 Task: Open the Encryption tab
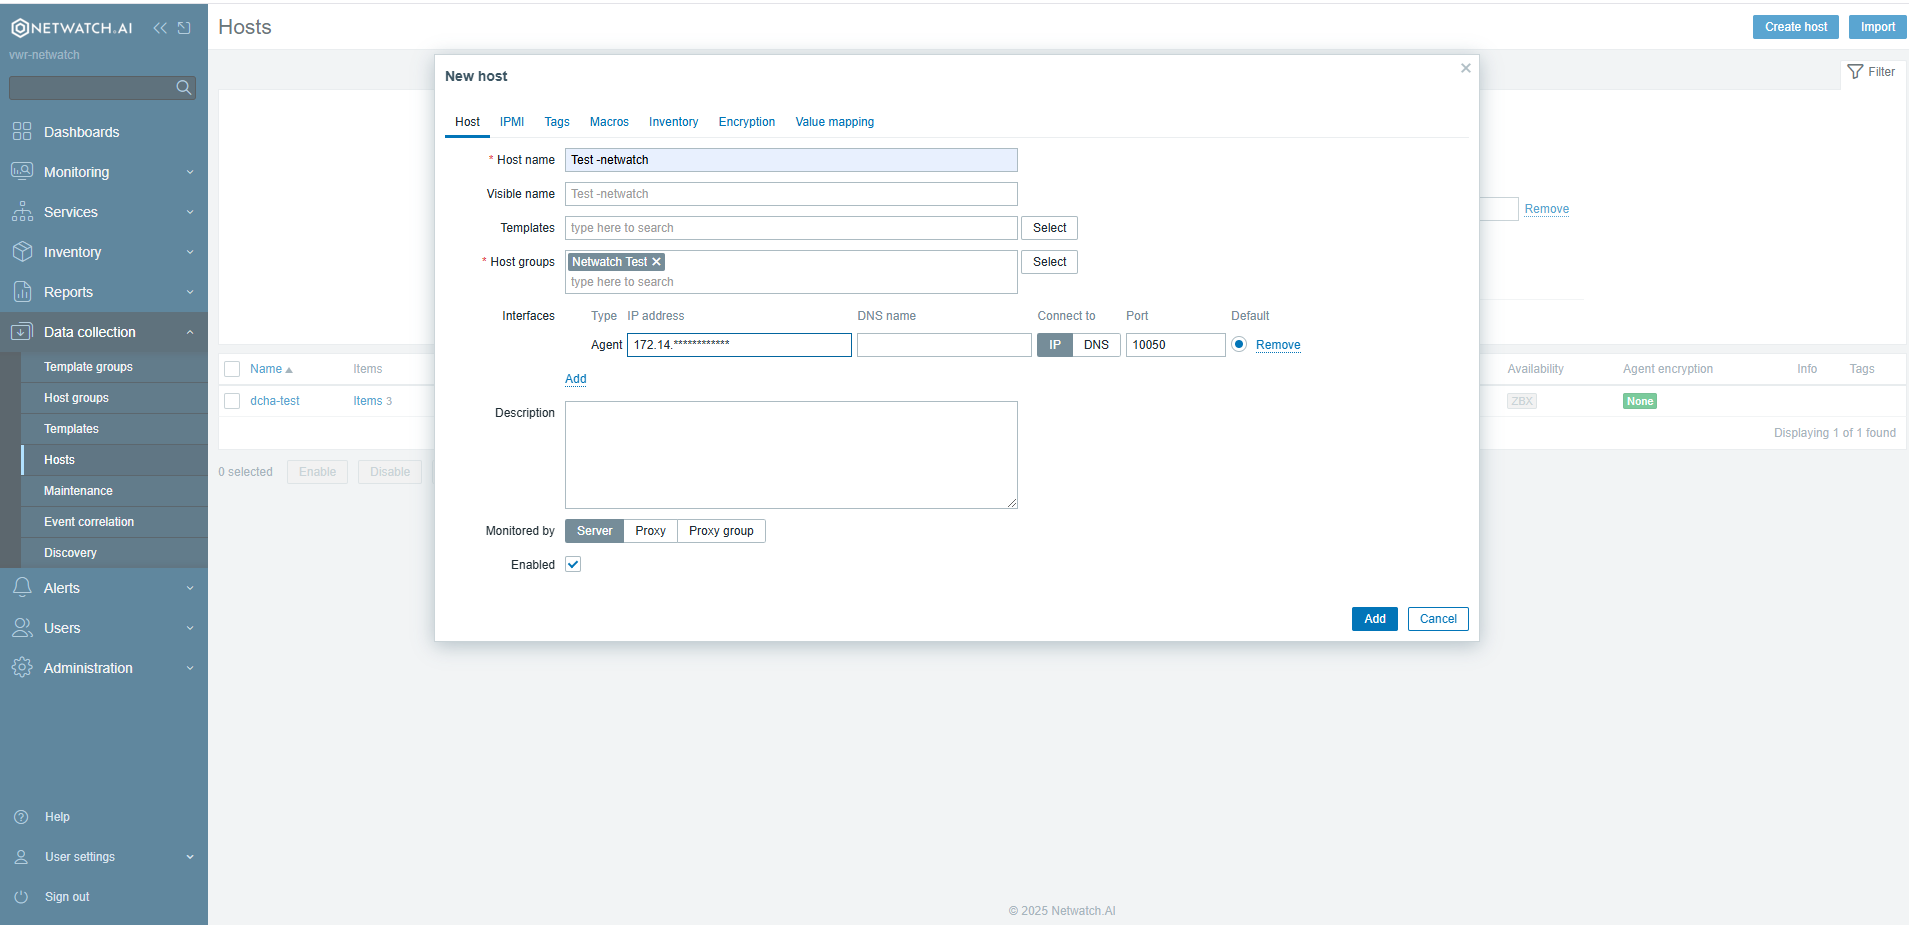(x=746, y=122)
